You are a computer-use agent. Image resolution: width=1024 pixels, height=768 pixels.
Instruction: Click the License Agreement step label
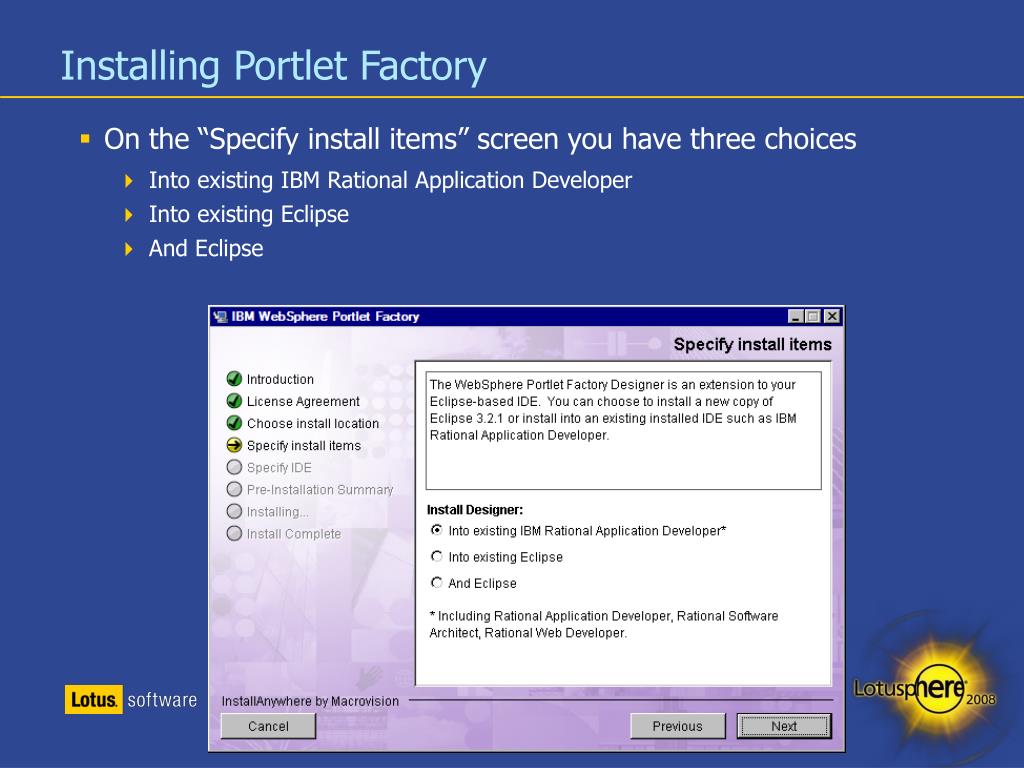(303, 402)
